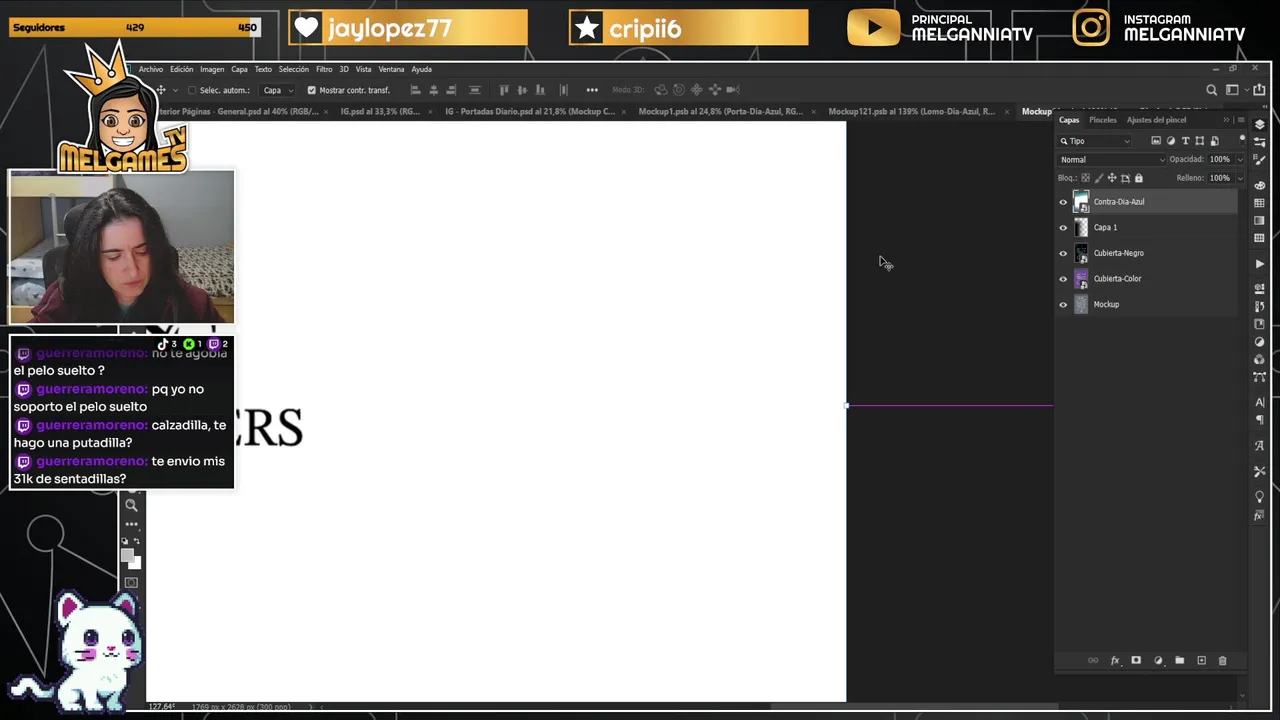Hide the Mockup layer
The width and height of the screenshot is (1280, 720).
(x=1063, y=305)
